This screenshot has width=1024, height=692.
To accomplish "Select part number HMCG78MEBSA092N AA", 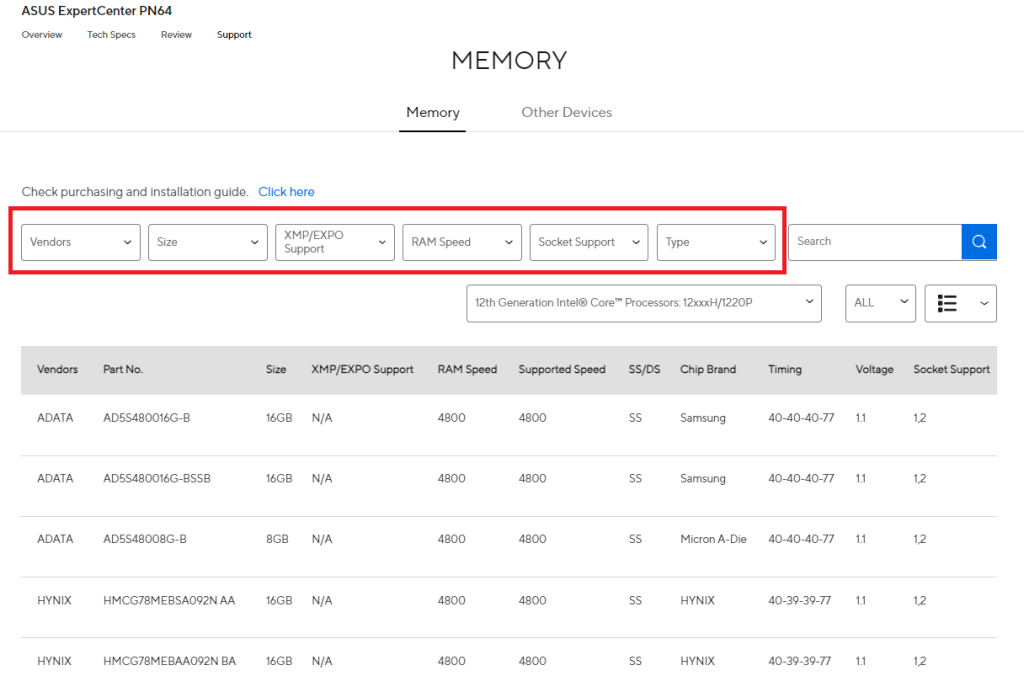I will (169, 601).
